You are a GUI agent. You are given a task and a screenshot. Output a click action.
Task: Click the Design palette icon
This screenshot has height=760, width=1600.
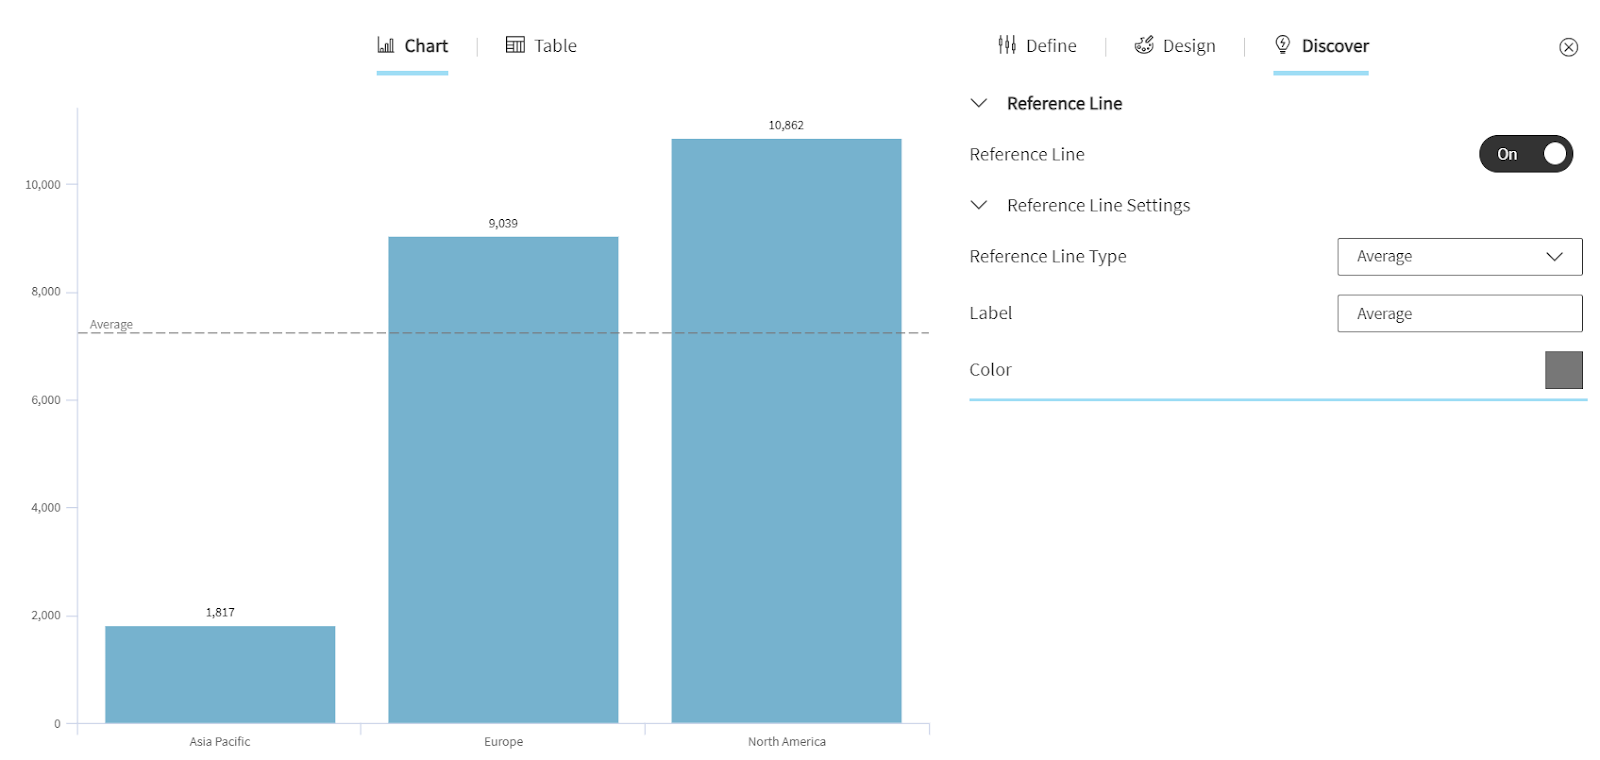[x=1144, y=45]
